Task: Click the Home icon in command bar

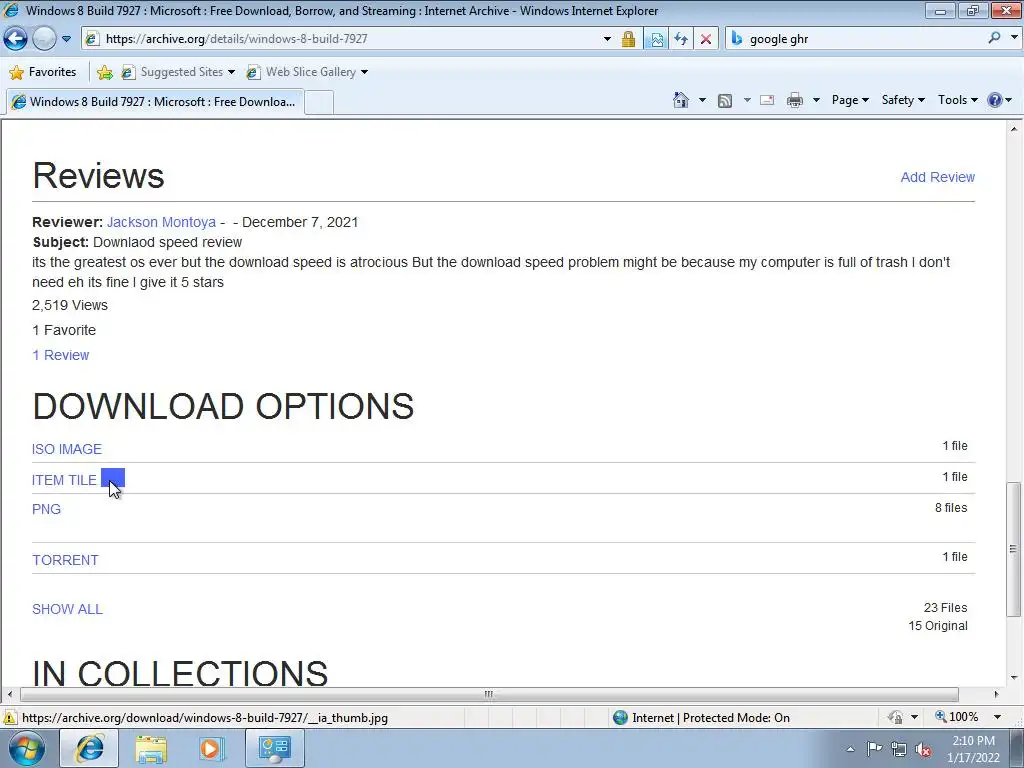Action: 681,100
